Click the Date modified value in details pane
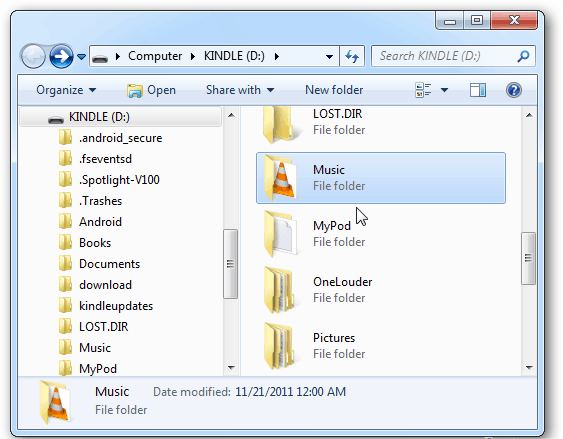The width and height of the screenshot is (563, 439). point(290,392)
